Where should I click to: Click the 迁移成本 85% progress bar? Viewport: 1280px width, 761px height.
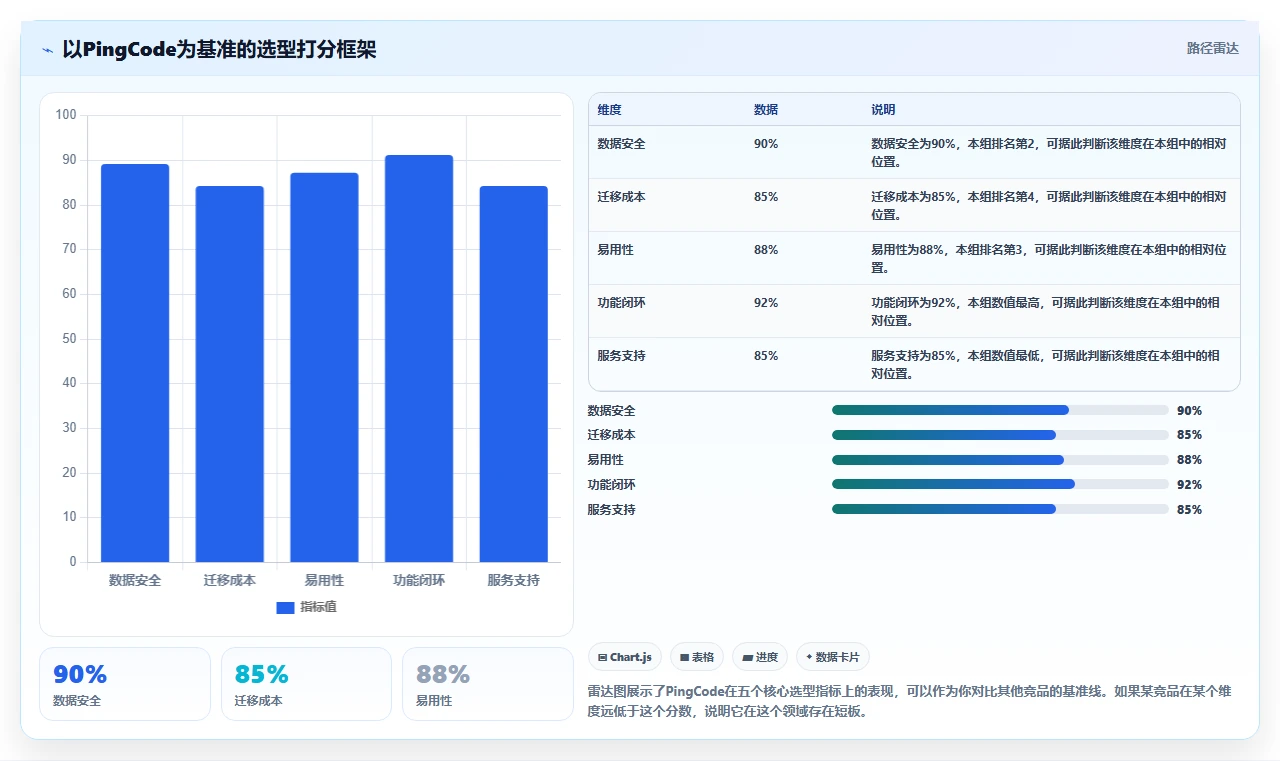tap(1000, 435)
